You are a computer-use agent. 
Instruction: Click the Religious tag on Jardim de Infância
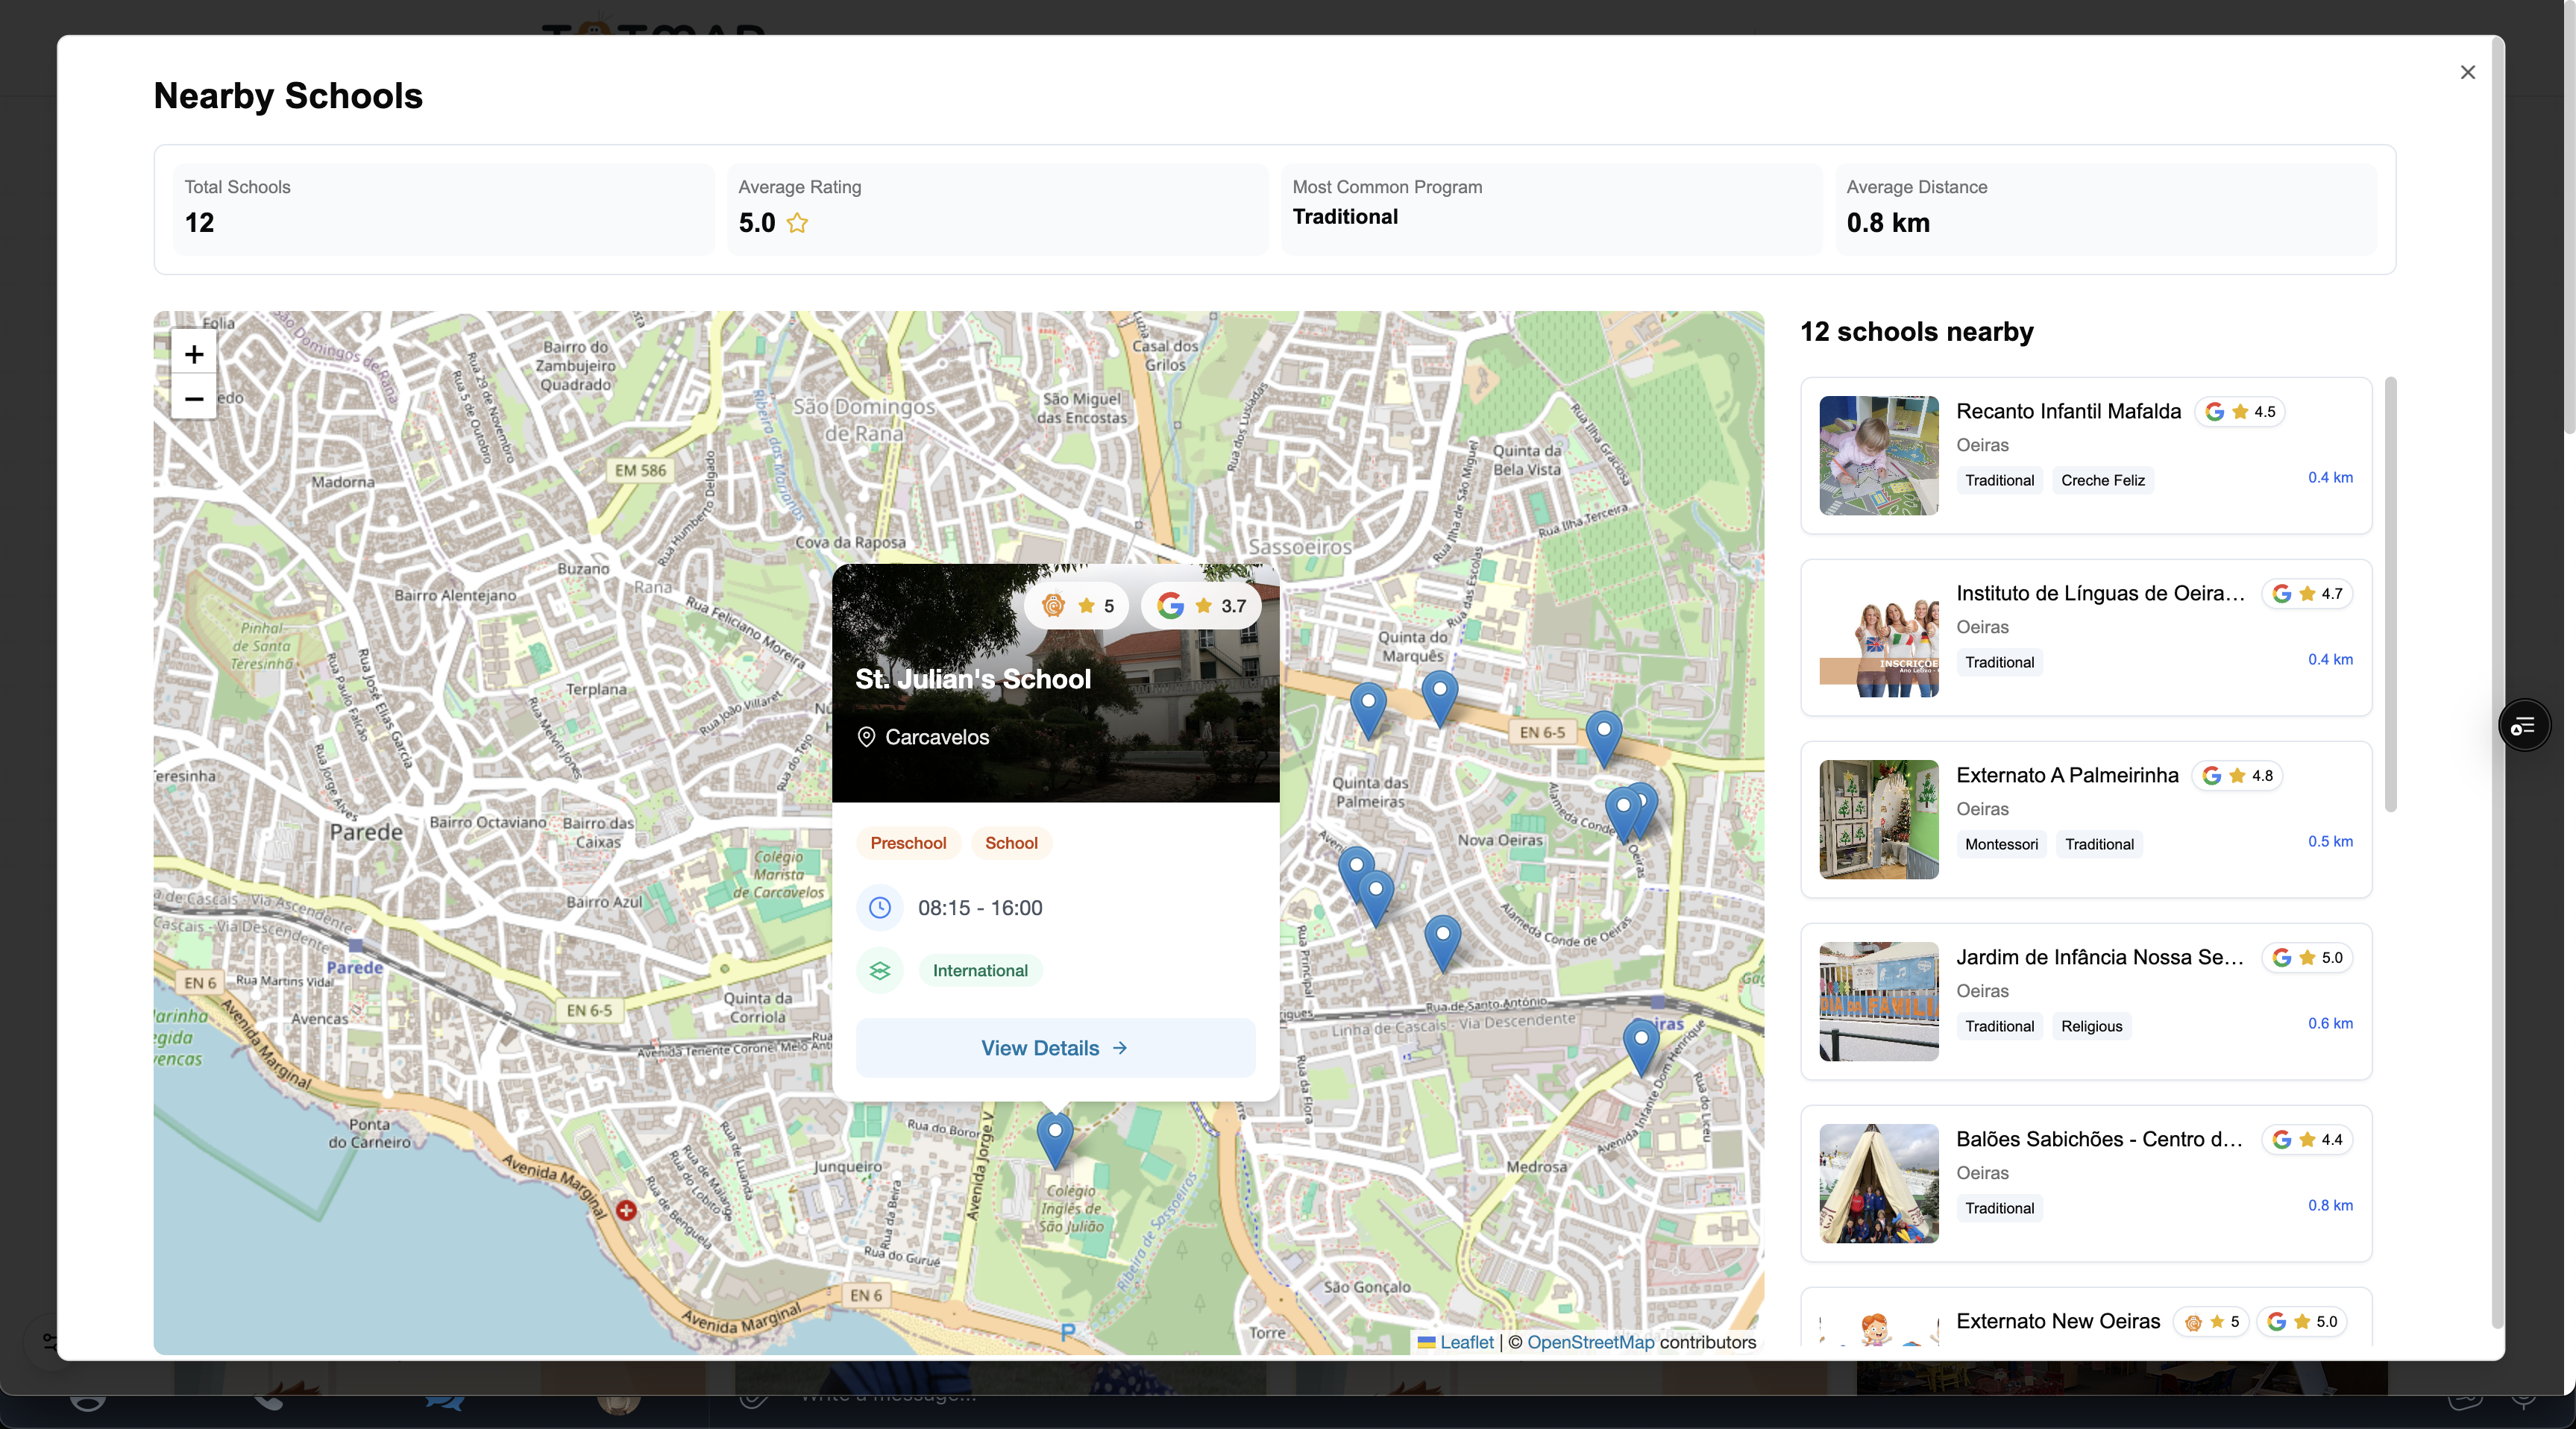pos(2091,1026)
